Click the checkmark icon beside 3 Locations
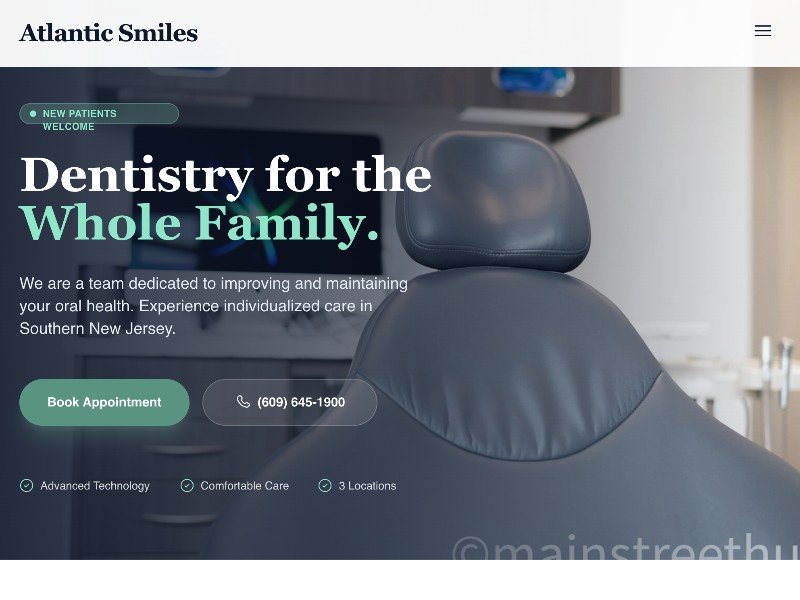This screenshot has height=600, width=800. coord(325,485)
